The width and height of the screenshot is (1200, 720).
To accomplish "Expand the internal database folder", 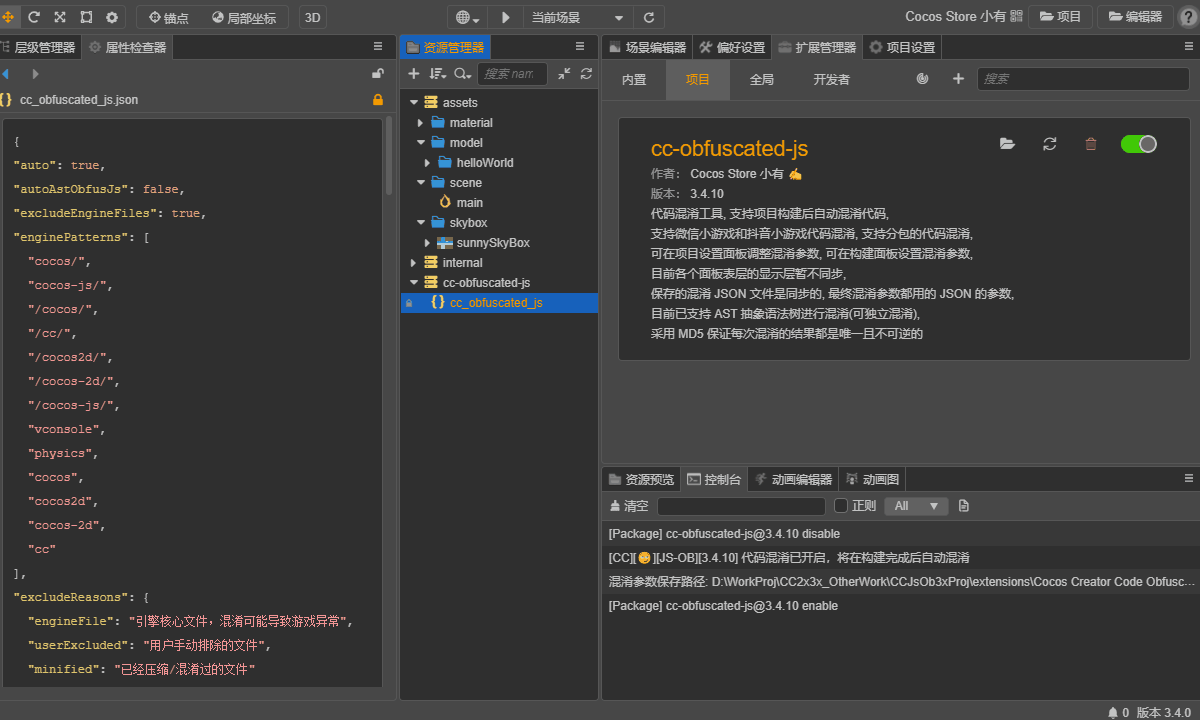I will [414, 263].
